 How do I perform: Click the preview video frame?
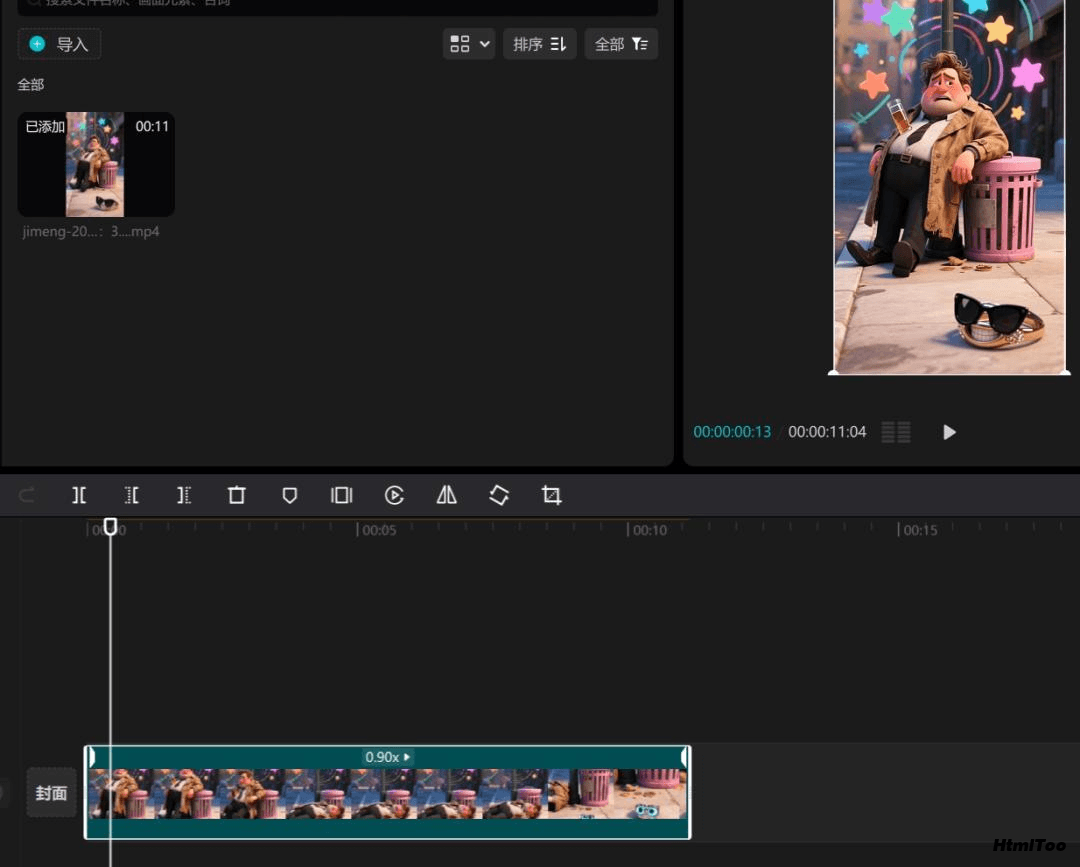pyautogui.click(x=949, y=186)
